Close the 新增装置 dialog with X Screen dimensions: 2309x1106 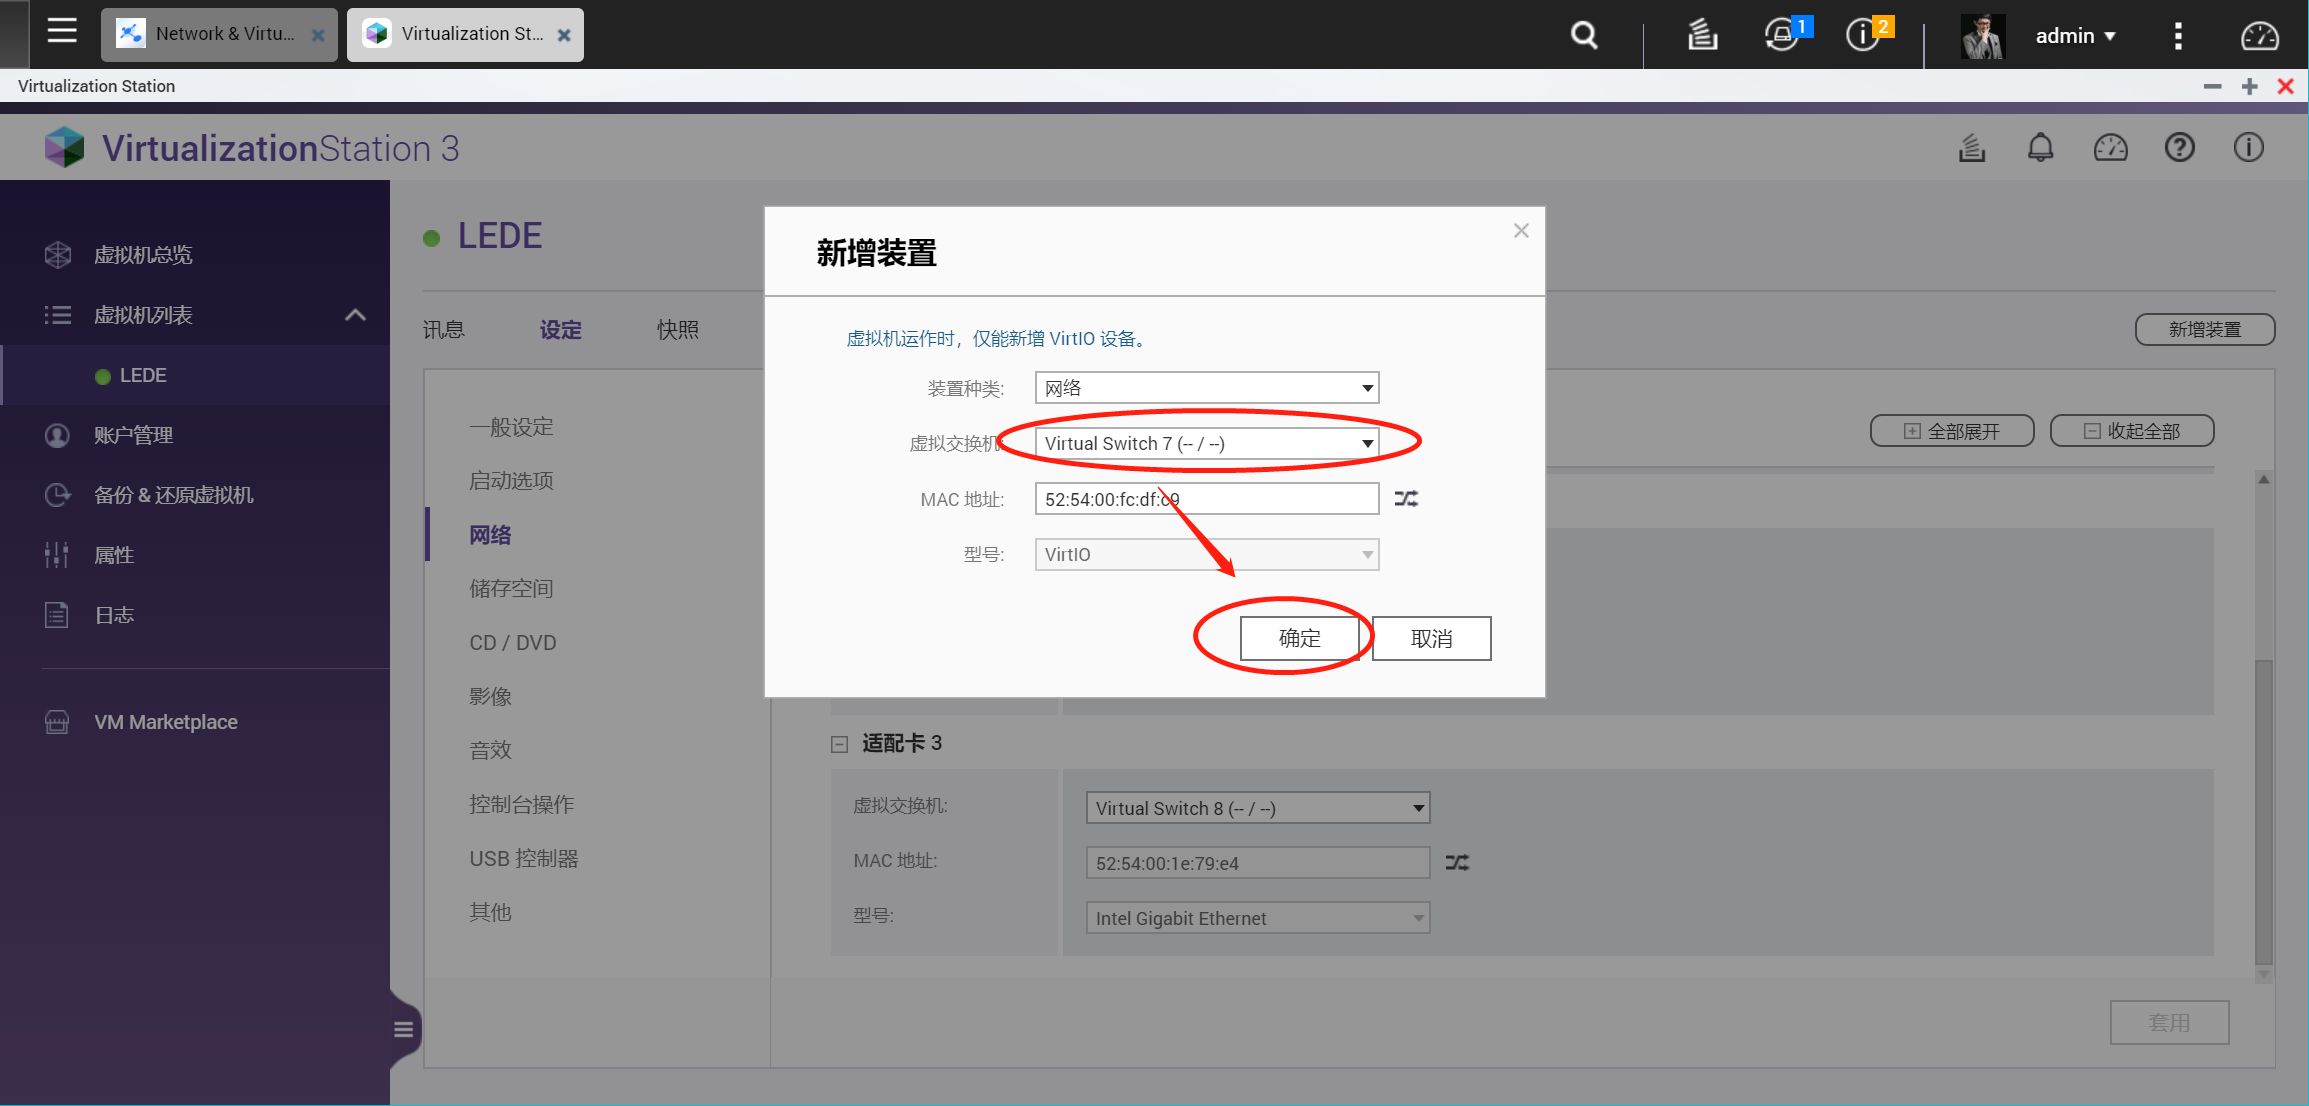coord(1521,231)
